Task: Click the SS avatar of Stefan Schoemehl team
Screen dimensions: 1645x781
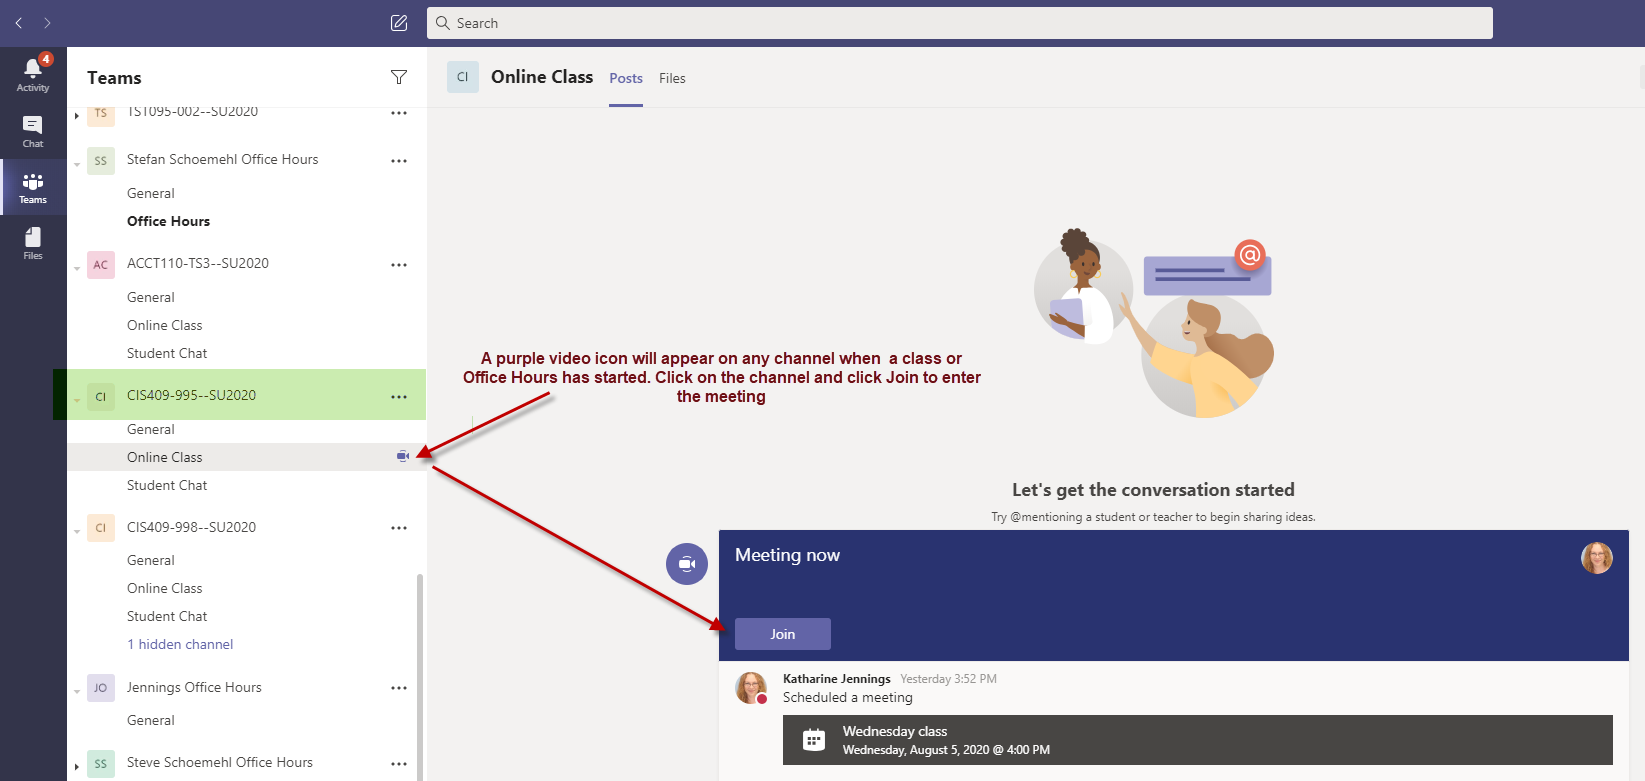Action: click(x=101, y=160)
